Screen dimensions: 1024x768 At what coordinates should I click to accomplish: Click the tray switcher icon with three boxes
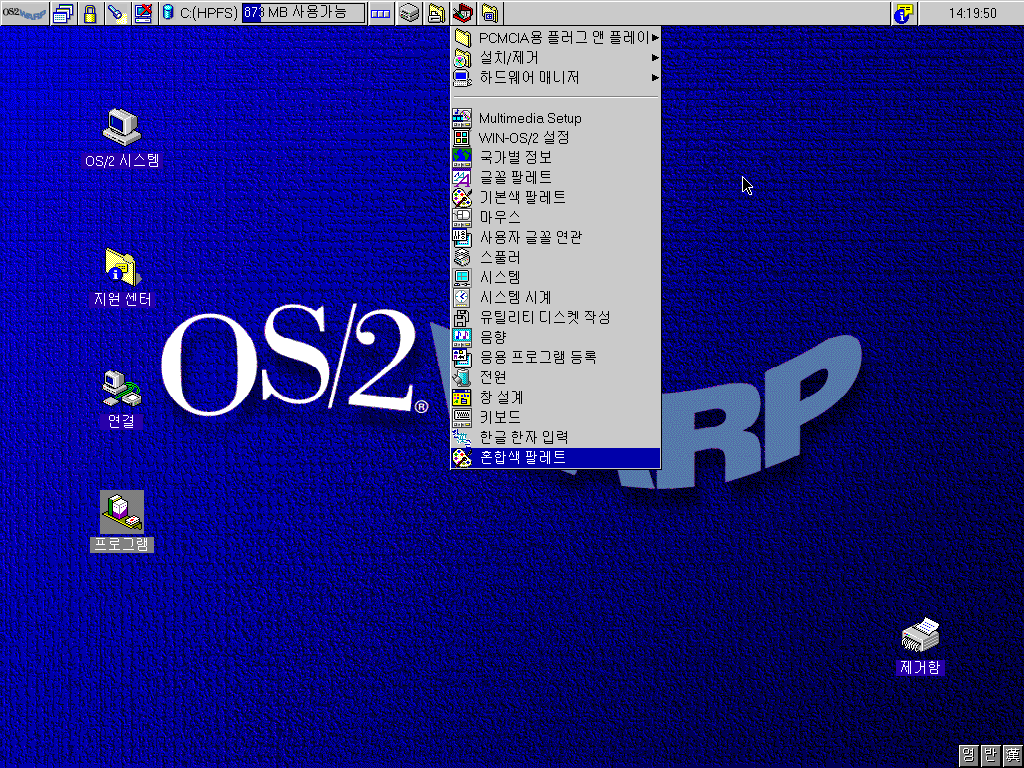381,13
